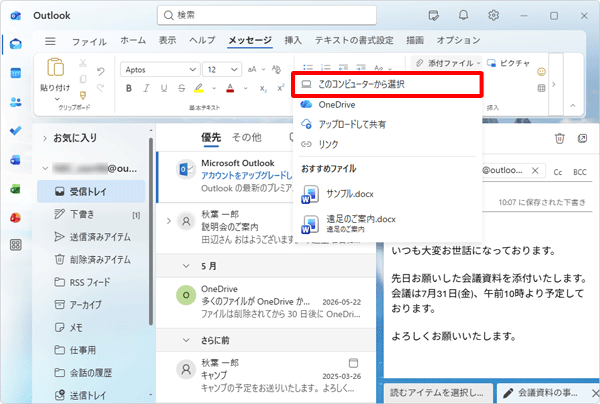600x404 pixels.
Task: Open the font size 12 dropdown
Action: [222, 70]
